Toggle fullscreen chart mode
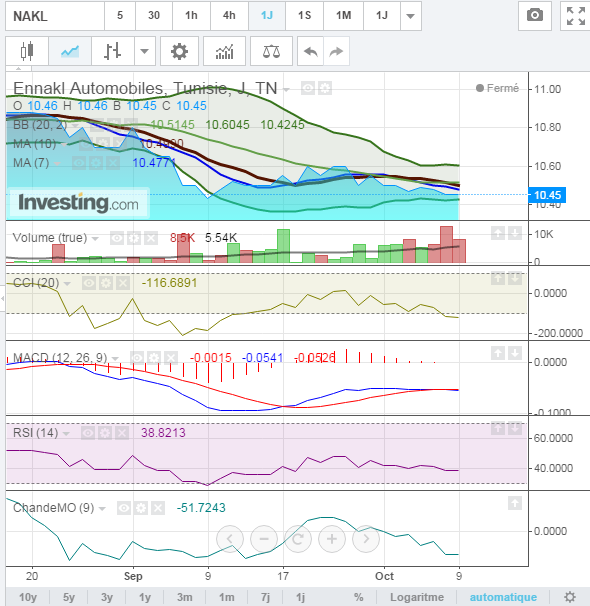This screenshot has width=590, height=606. pos(576,15)
